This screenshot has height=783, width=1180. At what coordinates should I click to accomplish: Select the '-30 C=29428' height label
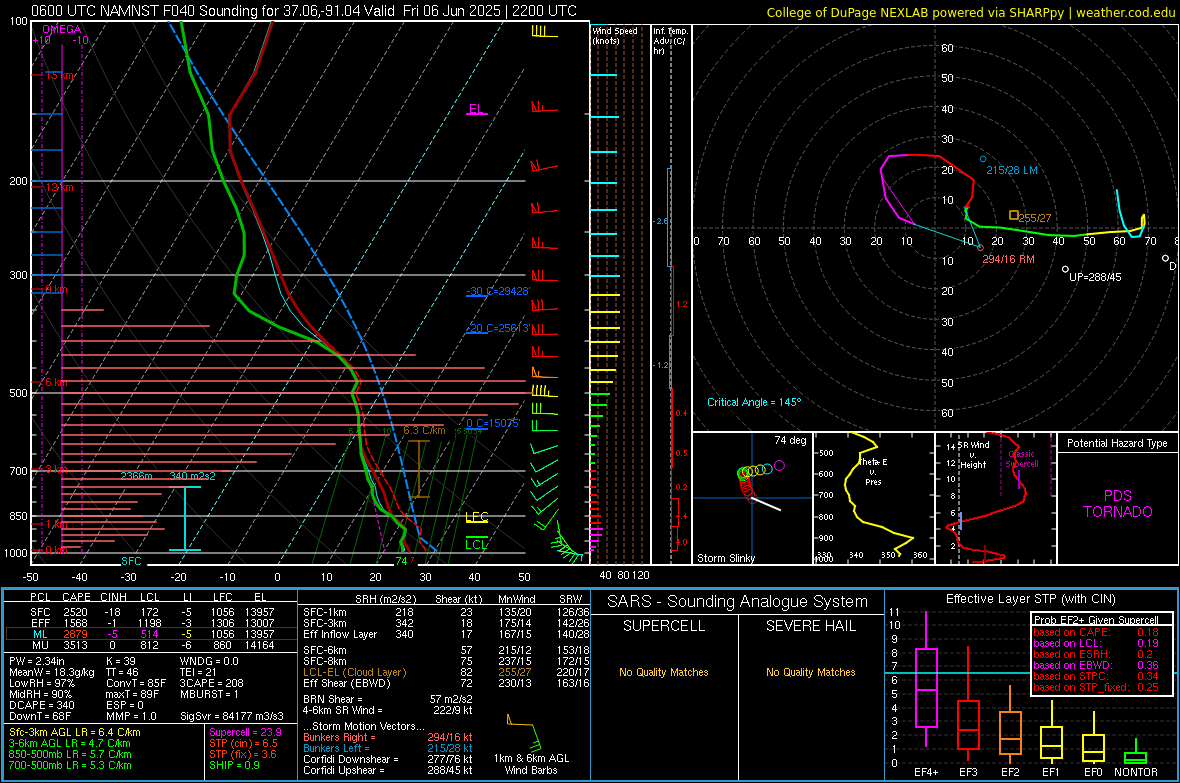[497, 291]
